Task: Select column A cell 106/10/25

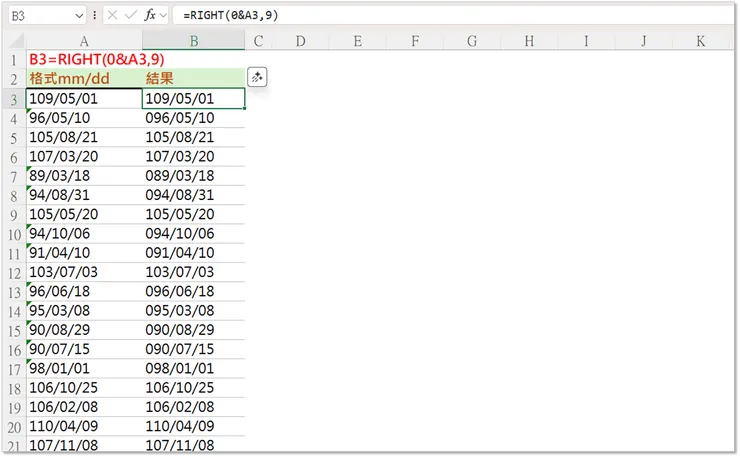Action: tap(84, 388)
